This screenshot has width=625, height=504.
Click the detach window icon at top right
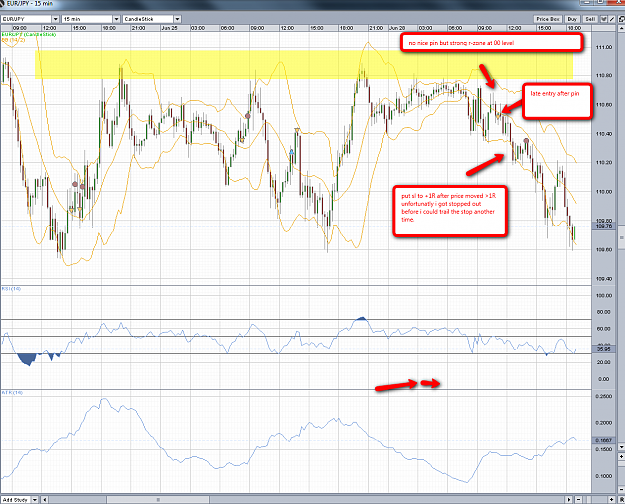(x=621, y=19)
